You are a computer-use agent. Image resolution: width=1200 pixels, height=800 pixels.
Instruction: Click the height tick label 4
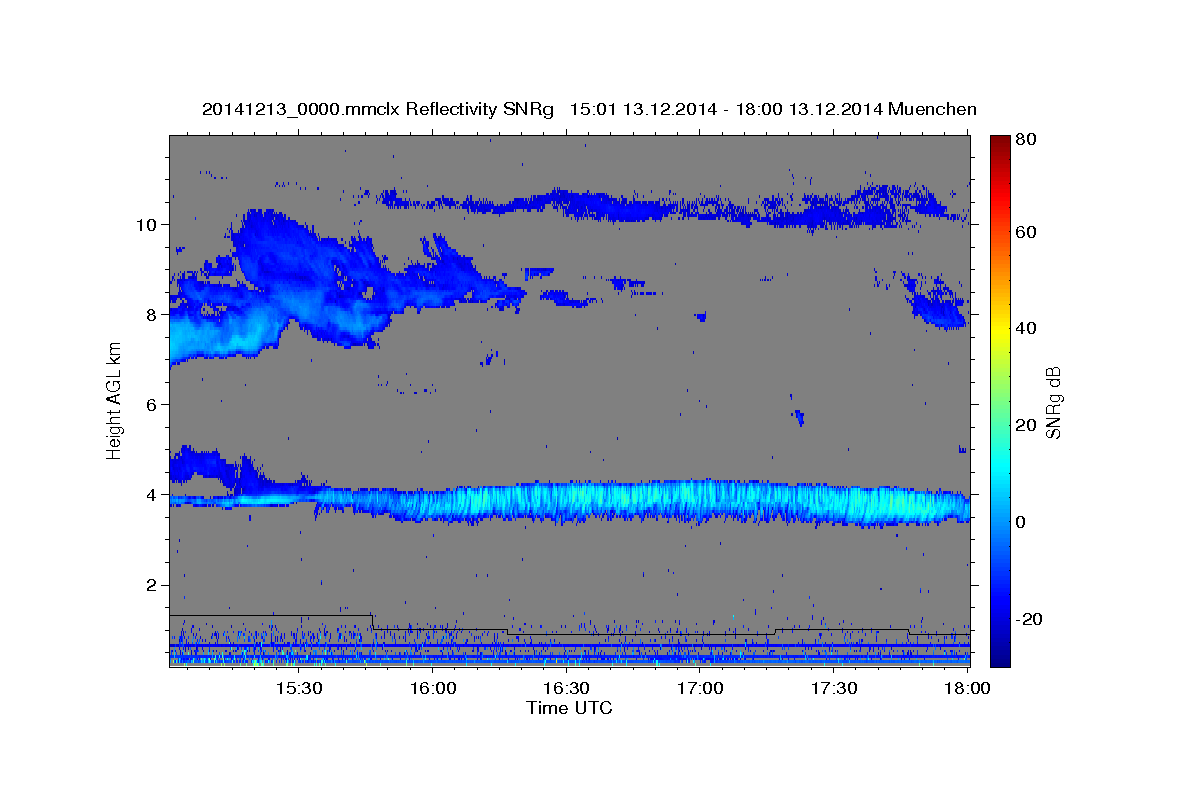coord(153,494)
